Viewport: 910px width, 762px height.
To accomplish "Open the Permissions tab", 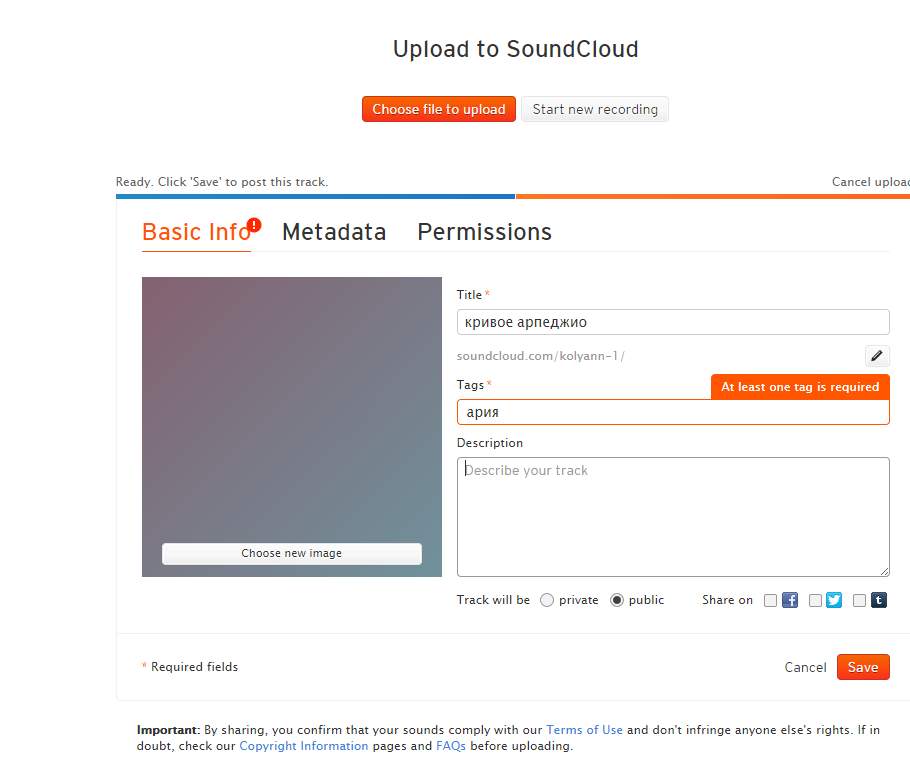I will coord(485,232).
